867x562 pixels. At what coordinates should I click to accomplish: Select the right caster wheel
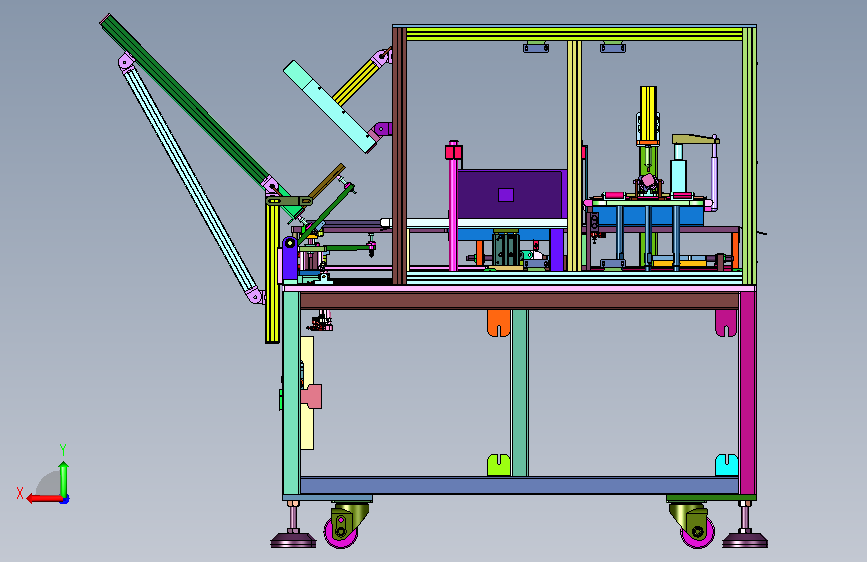click(697, 532)
